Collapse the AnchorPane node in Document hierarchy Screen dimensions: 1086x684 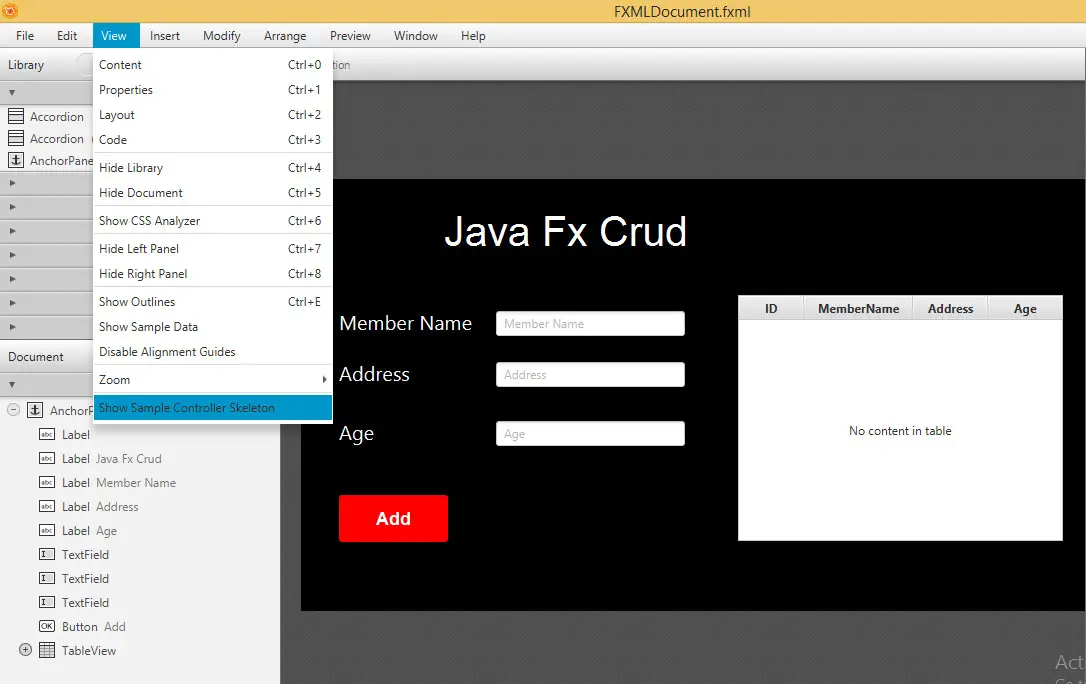[x=13, y=409]
